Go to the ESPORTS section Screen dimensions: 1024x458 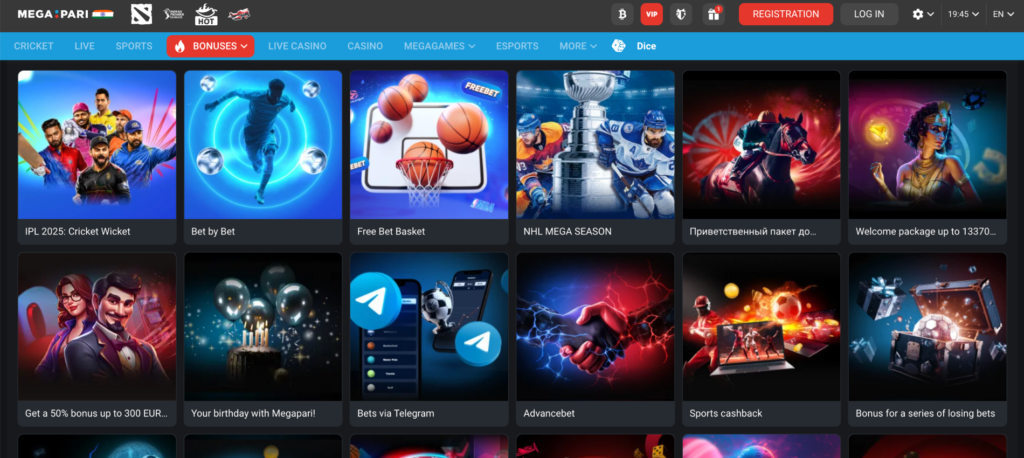517,46
